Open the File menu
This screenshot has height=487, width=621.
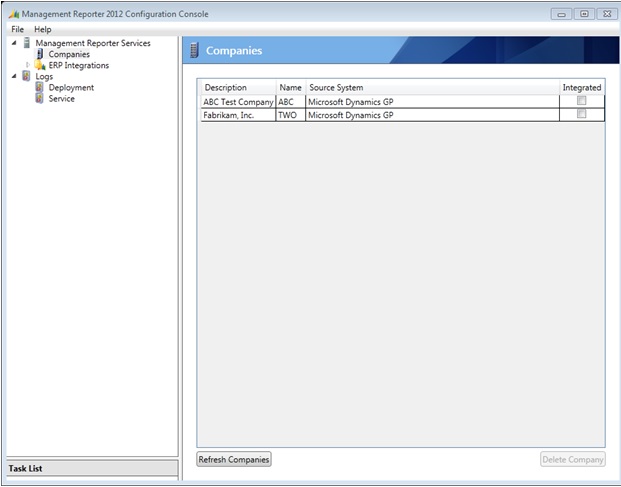pyautogui.click(x=17, y=29)
